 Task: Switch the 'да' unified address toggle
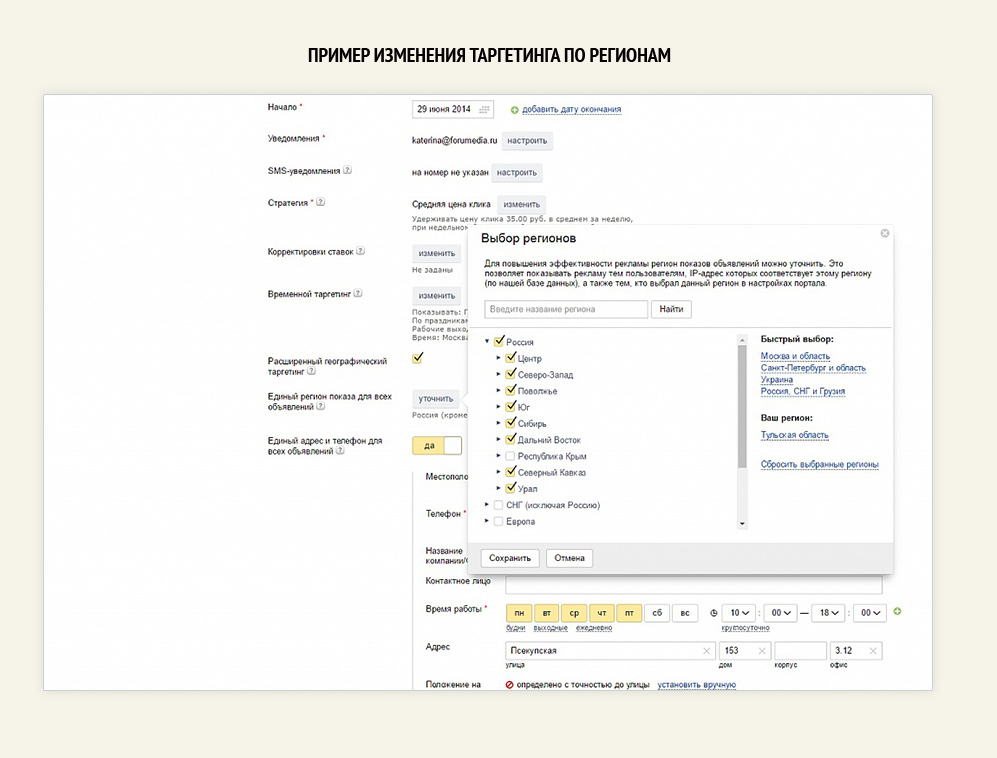[x=437, y=445]
